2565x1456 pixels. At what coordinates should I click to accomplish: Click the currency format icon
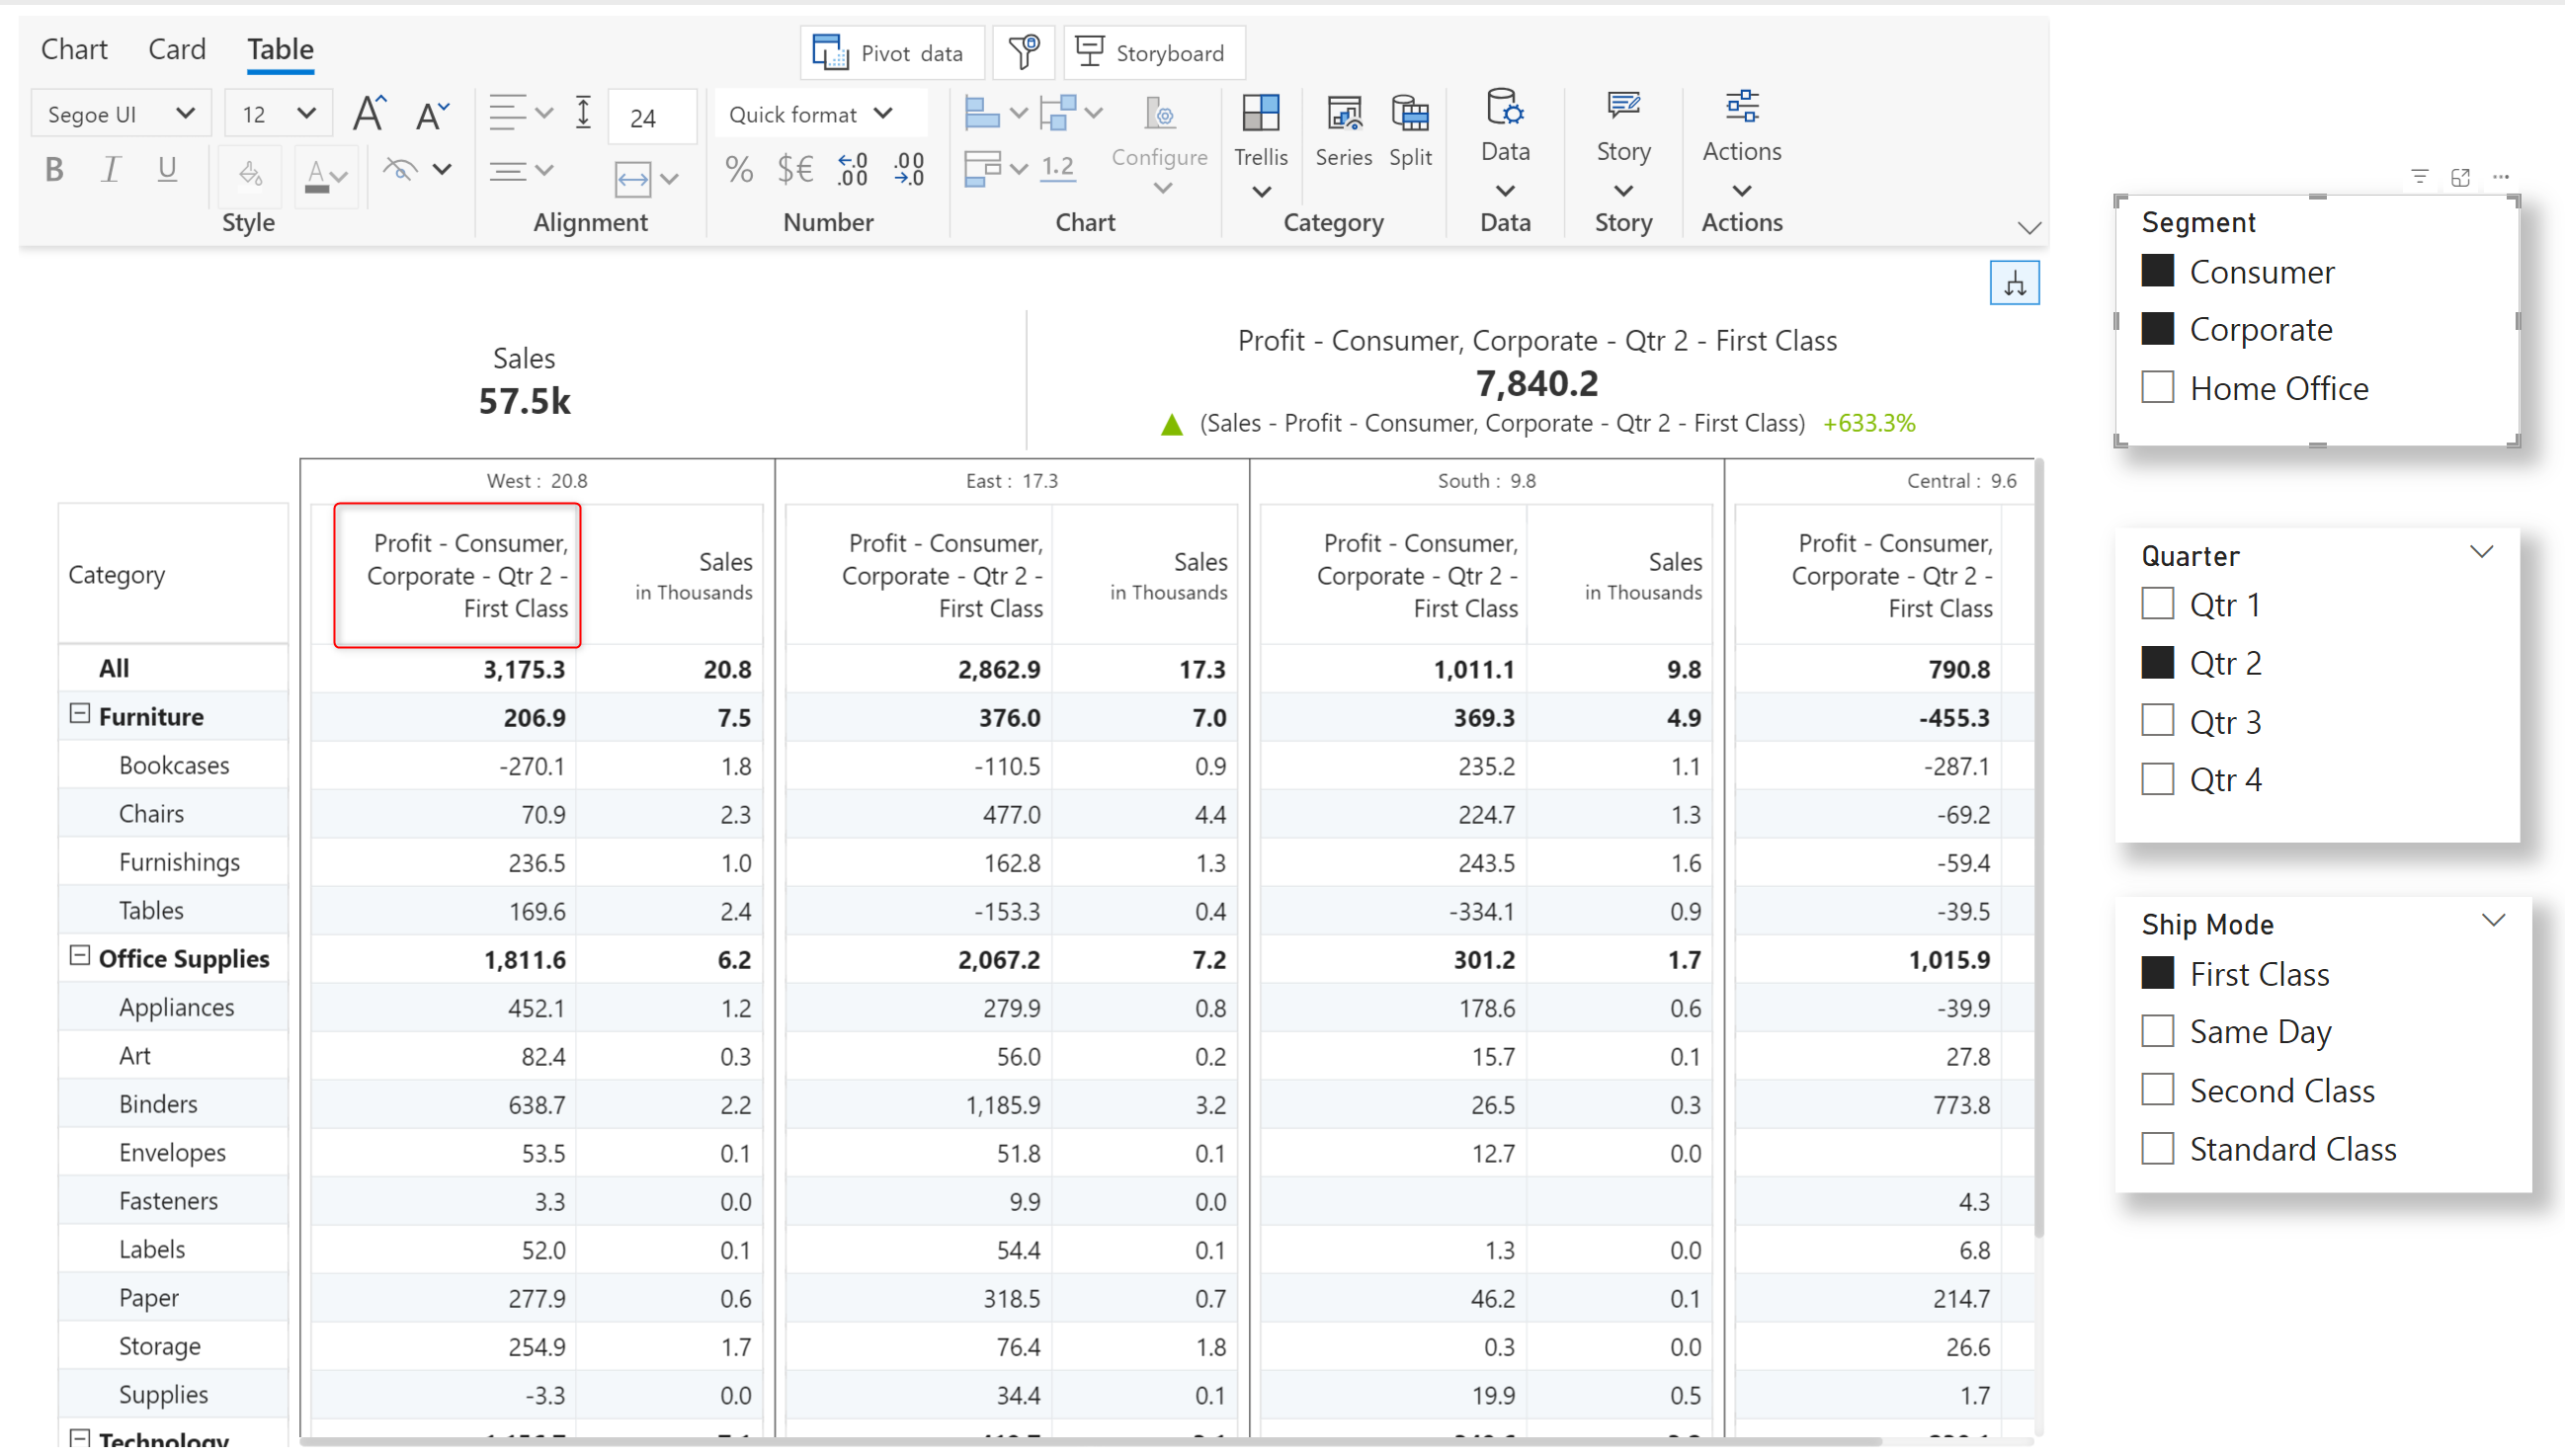pyautogui.click(x=795, y=170)
